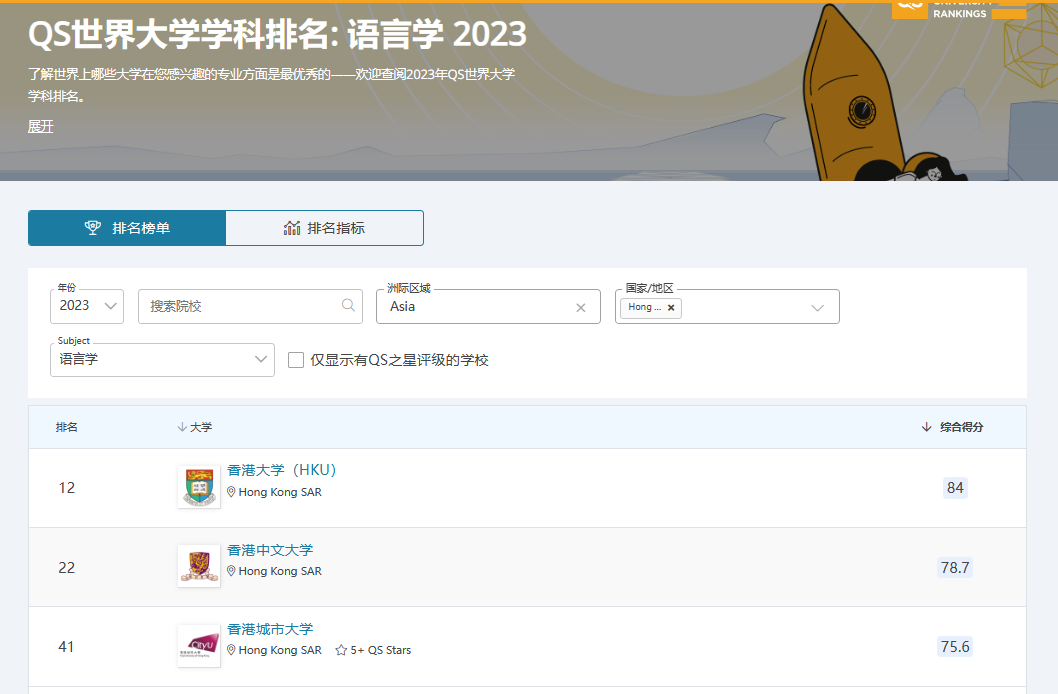1058x694 pixels.
Task: Click the location pin beside 香港中文大学
Action: tap(231, 571)
